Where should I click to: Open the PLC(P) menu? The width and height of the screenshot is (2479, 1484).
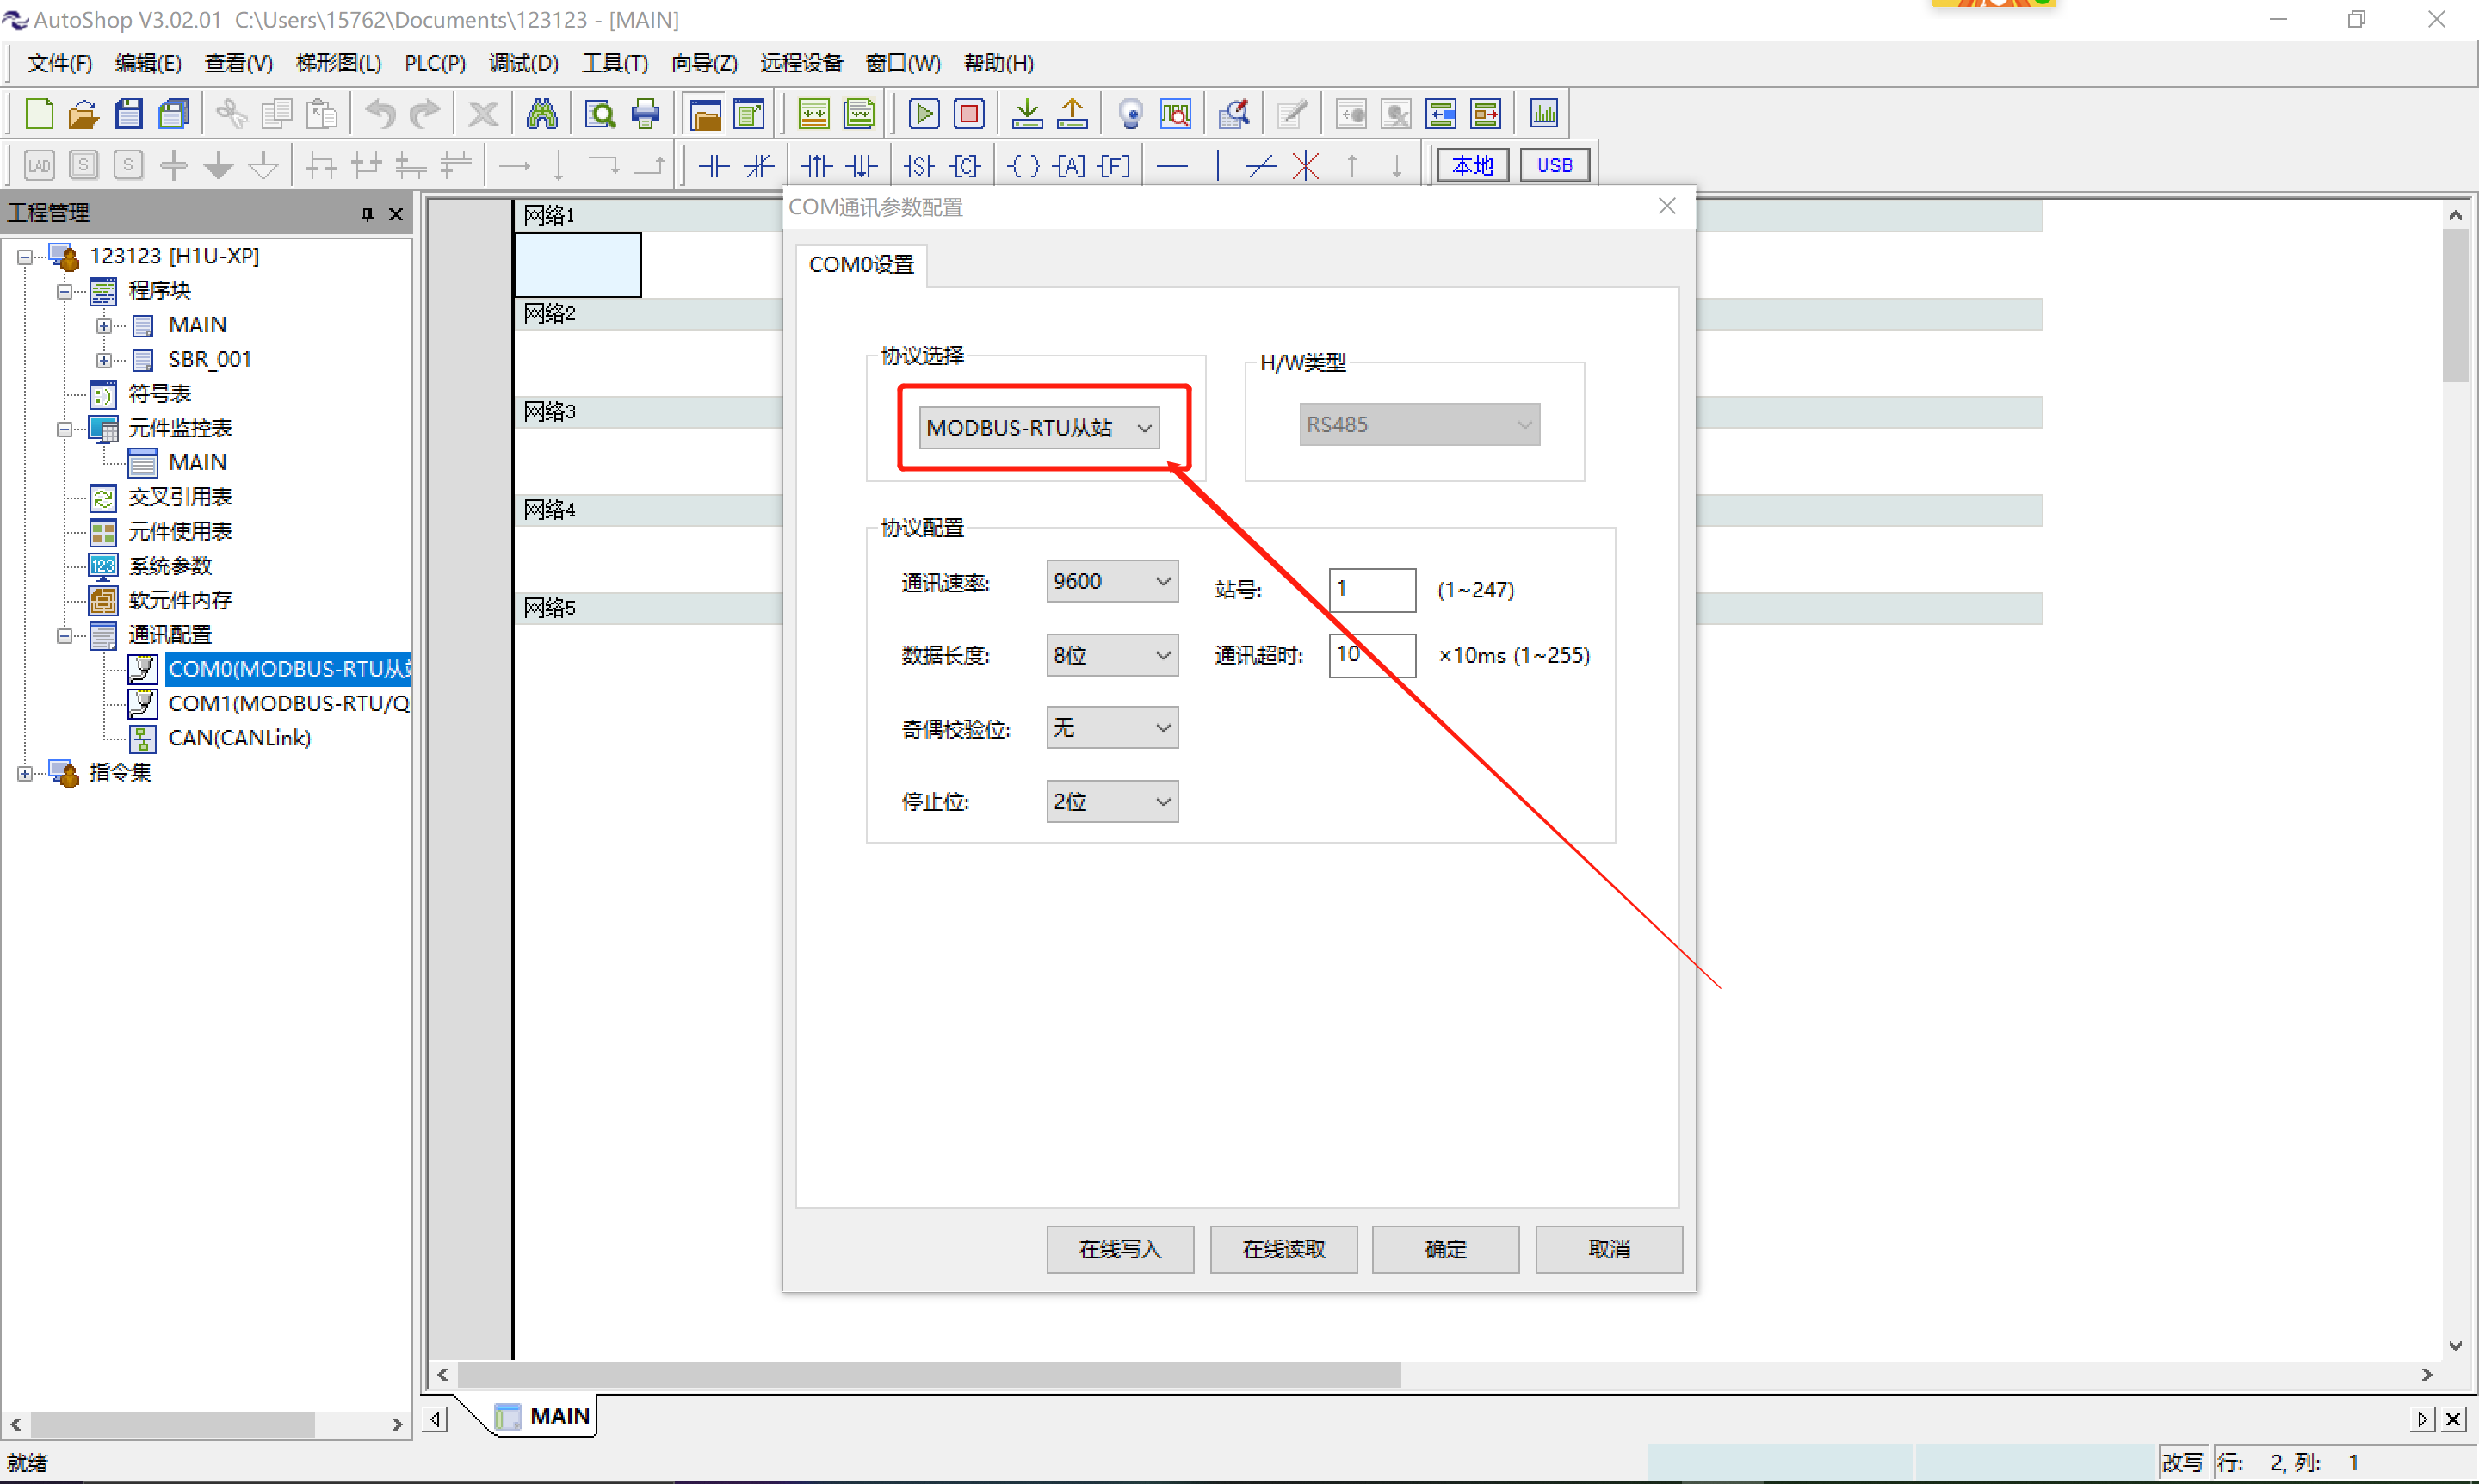(435, 63)
